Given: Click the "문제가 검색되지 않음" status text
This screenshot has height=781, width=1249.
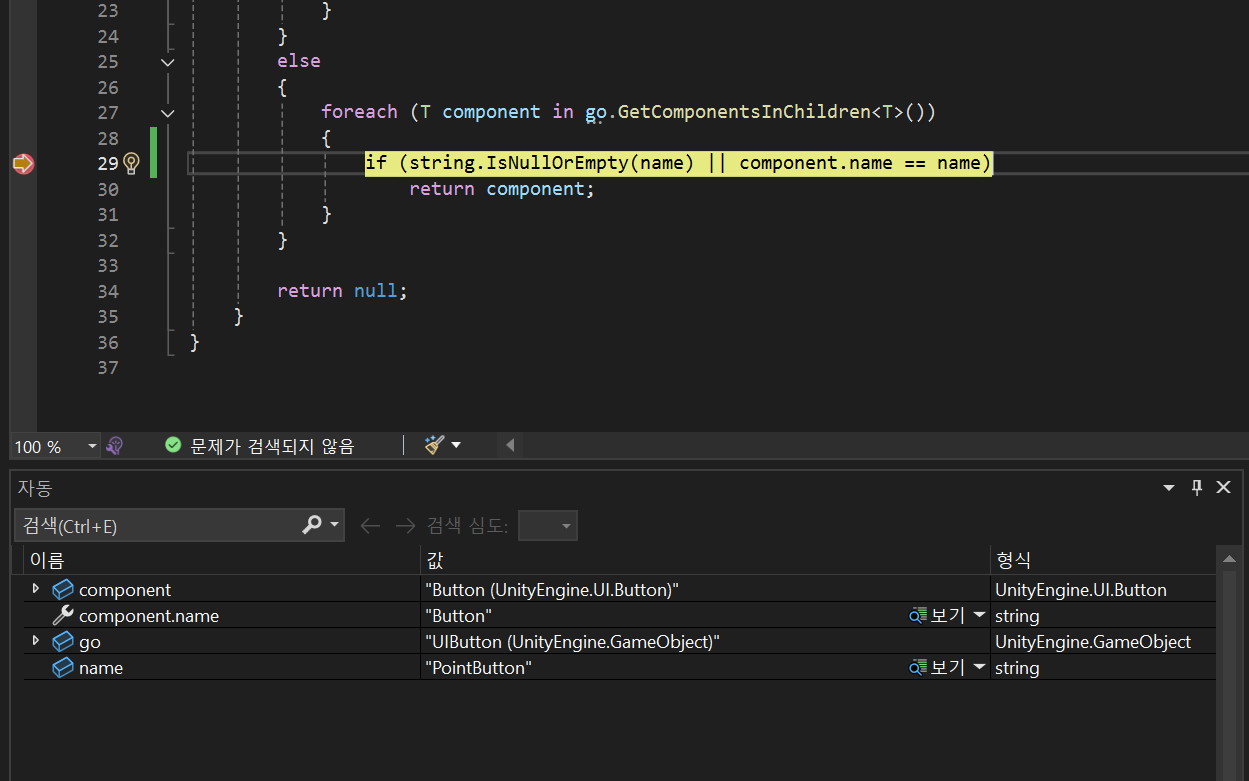Looking at the screenshot, I should click(272, 446).
